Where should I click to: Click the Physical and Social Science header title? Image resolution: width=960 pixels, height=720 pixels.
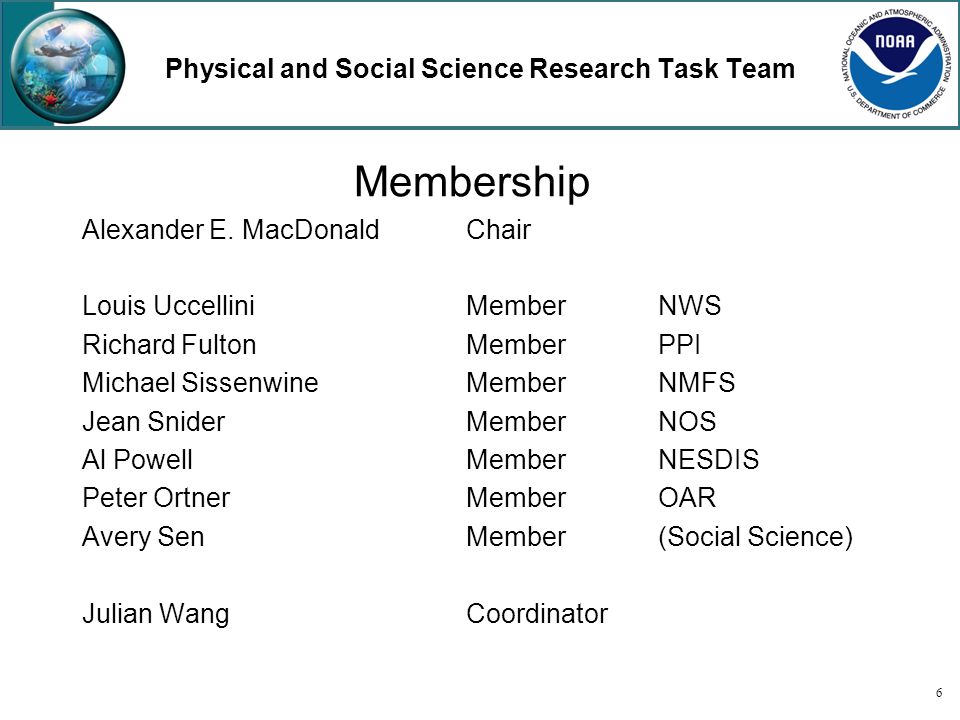click(x=480, y=69)
